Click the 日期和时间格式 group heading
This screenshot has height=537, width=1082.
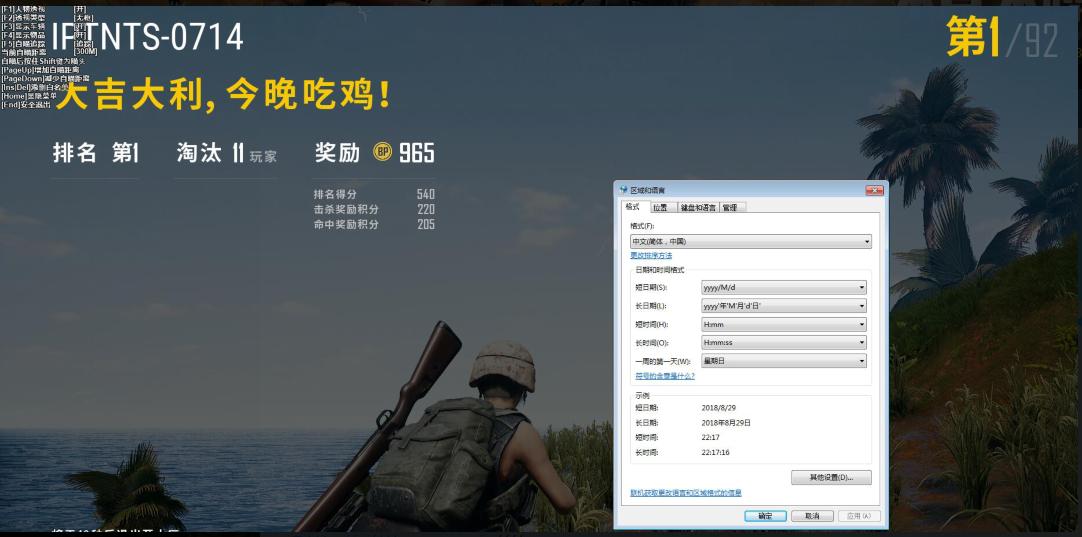pyautogui.click(x=660, y=270)
